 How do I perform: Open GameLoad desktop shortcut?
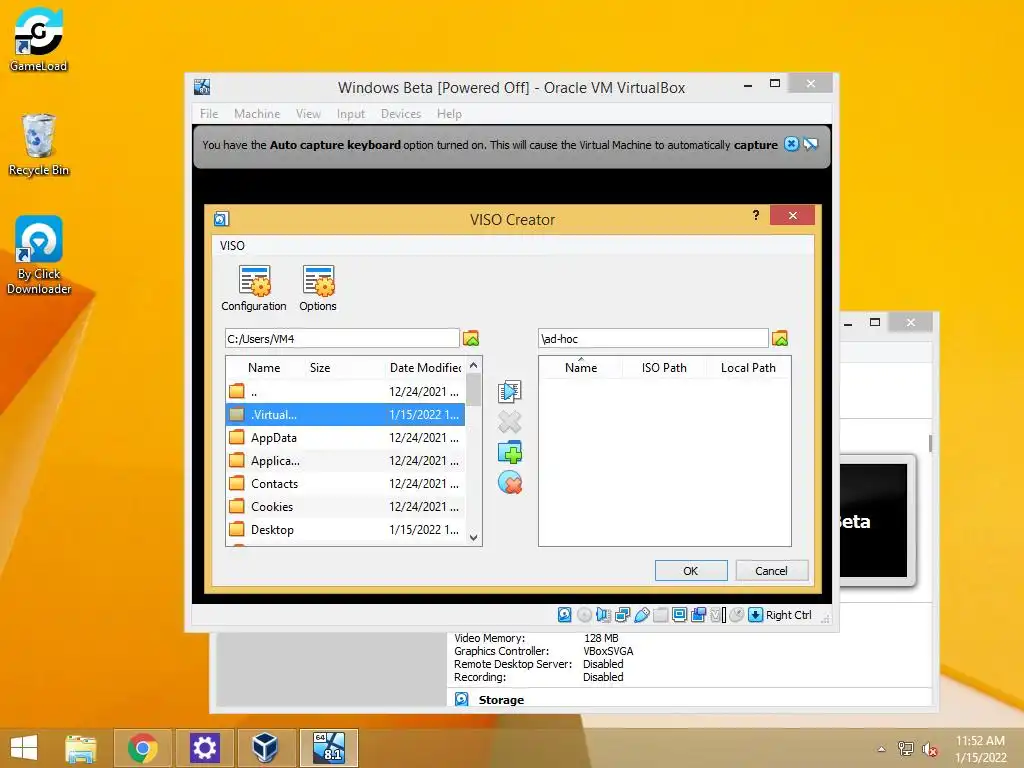coord(39,39)
